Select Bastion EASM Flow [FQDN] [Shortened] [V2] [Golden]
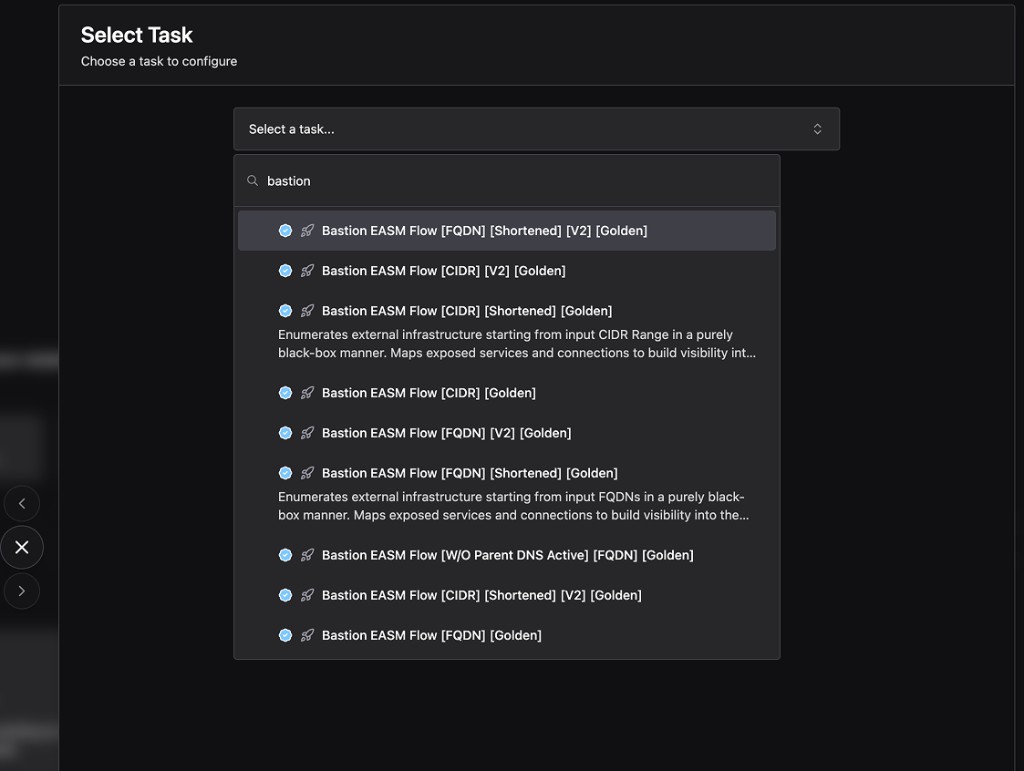The width and height of the screenshot is (1024, 771). [x=507, y=230]
